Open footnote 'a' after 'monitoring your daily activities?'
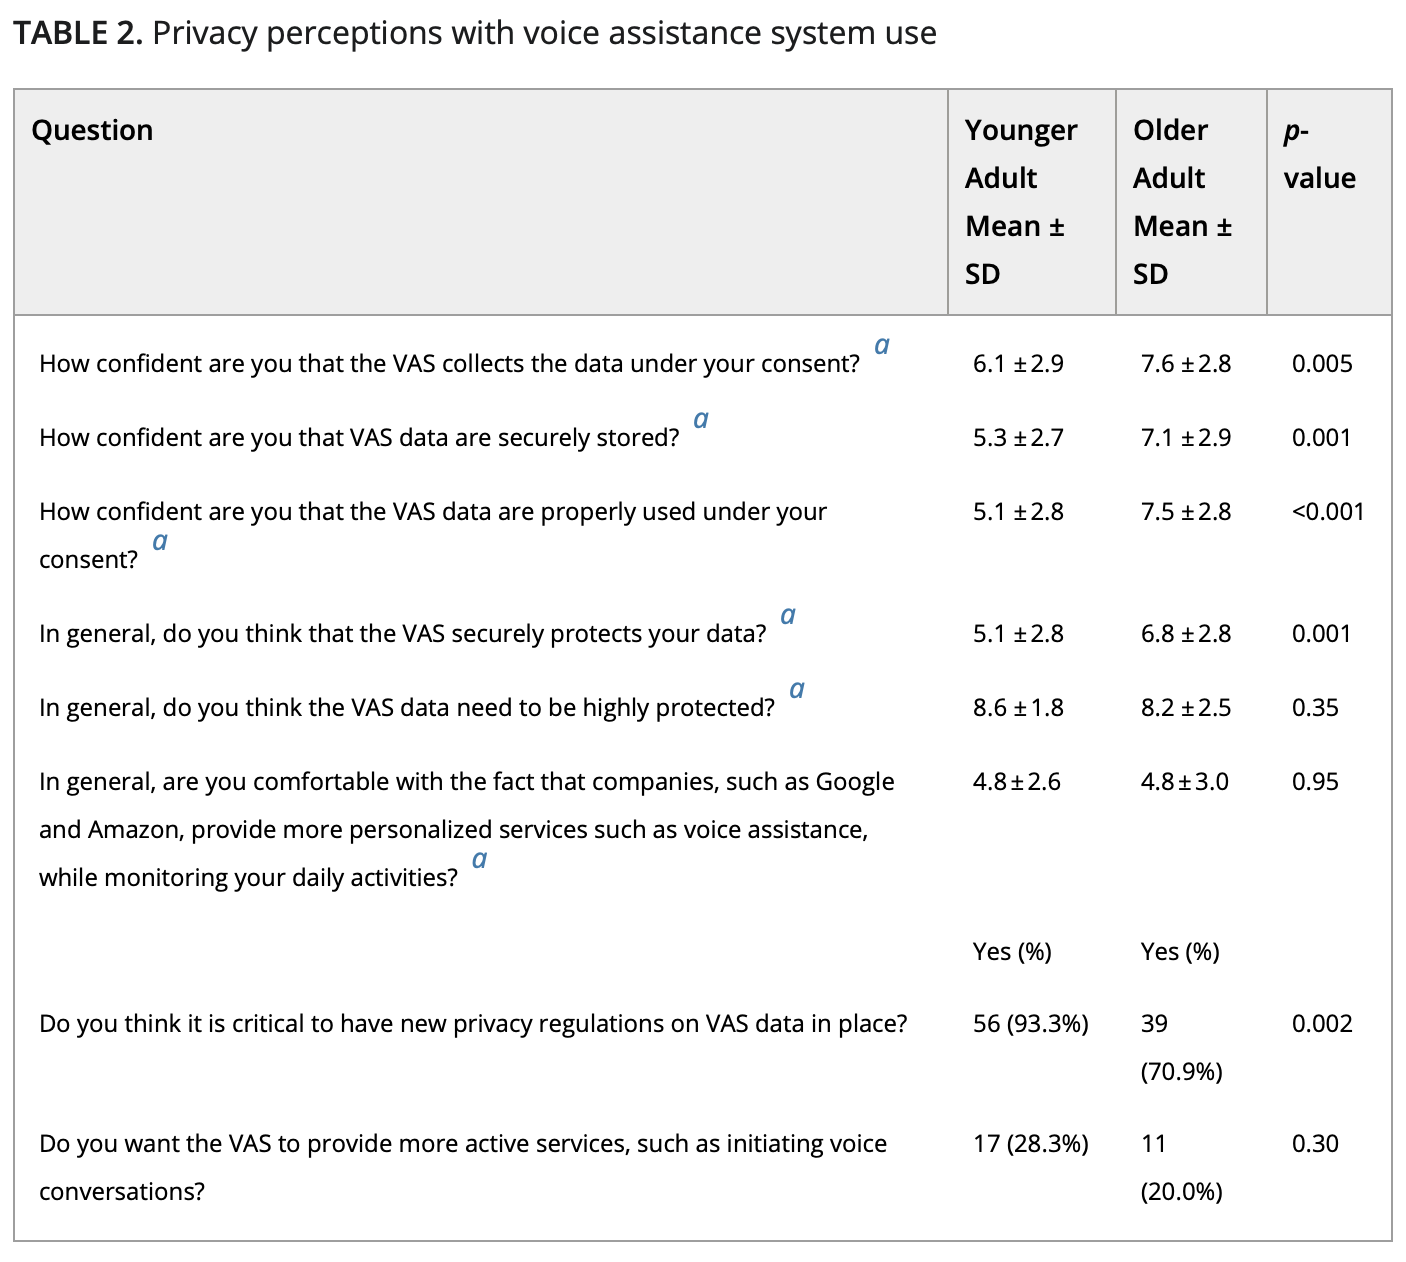Screen dimensions: 1406x1262 pyautogui.click(x=479, y=860)
